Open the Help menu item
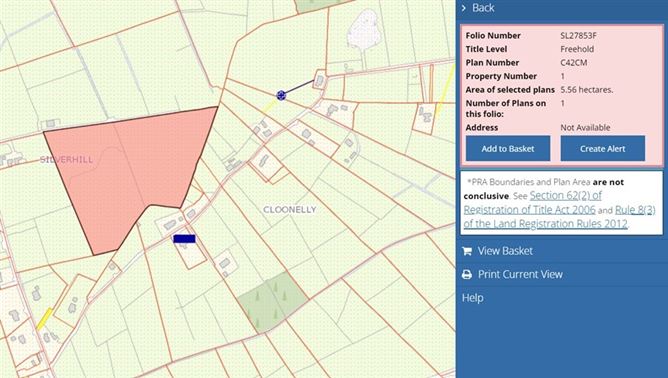The image size is (668, 378). tap(472, 297)
